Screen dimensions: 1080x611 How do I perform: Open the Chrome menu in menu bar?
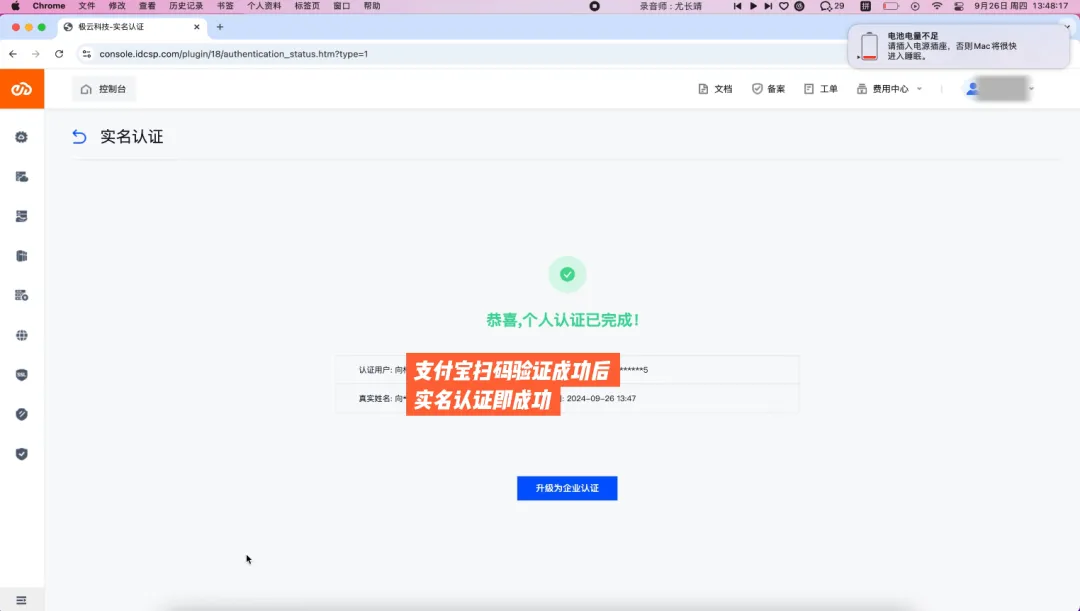[49, 6]
